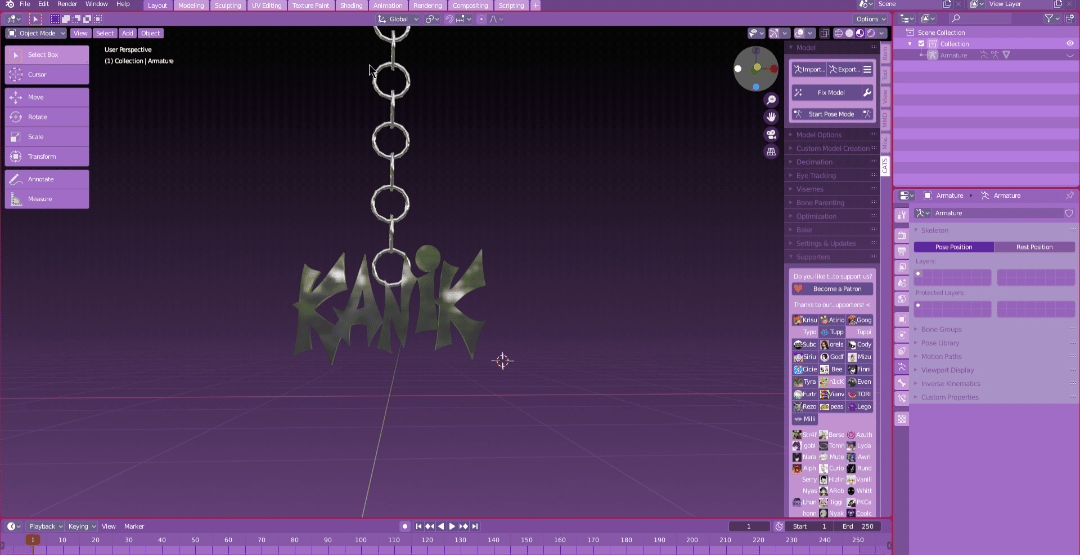
Task: Select Pose Position option
Action: tap(954, 247)
